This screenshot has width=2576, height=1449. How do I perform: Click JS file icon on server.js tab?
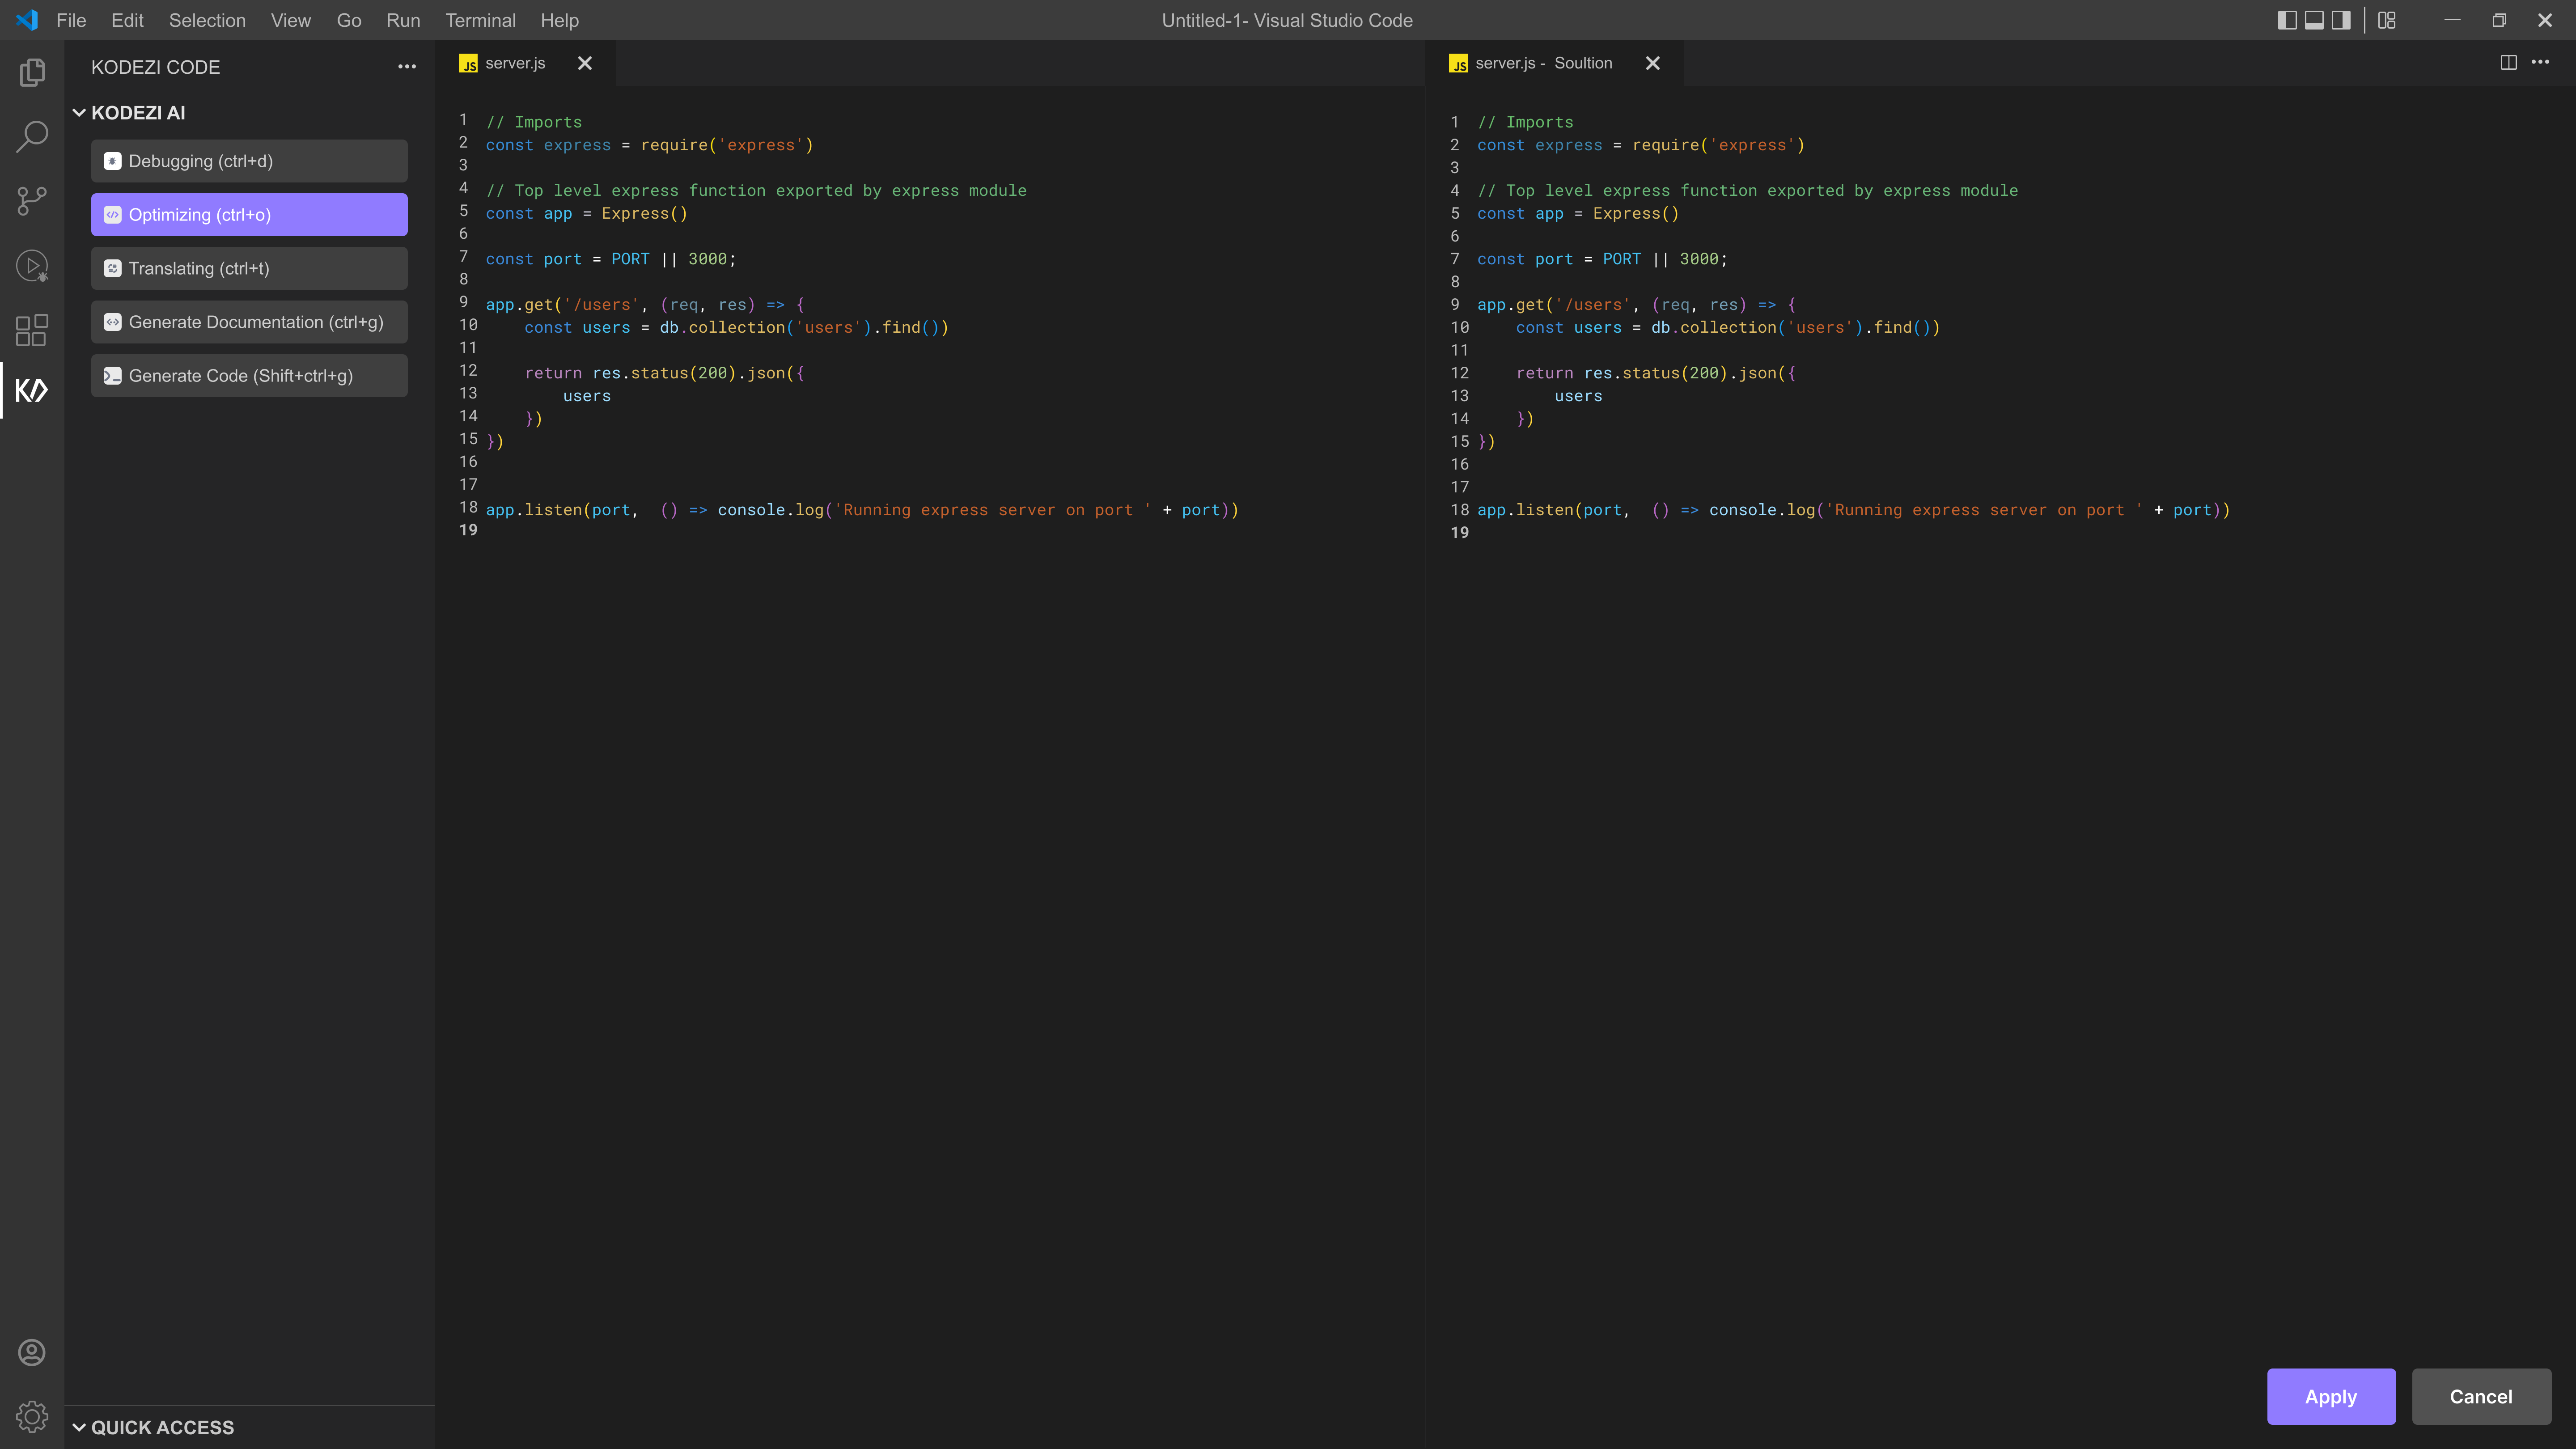point(468,64)
